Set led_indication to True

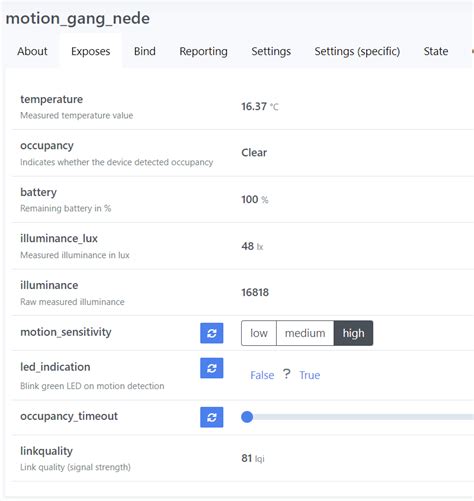point(310,375)
